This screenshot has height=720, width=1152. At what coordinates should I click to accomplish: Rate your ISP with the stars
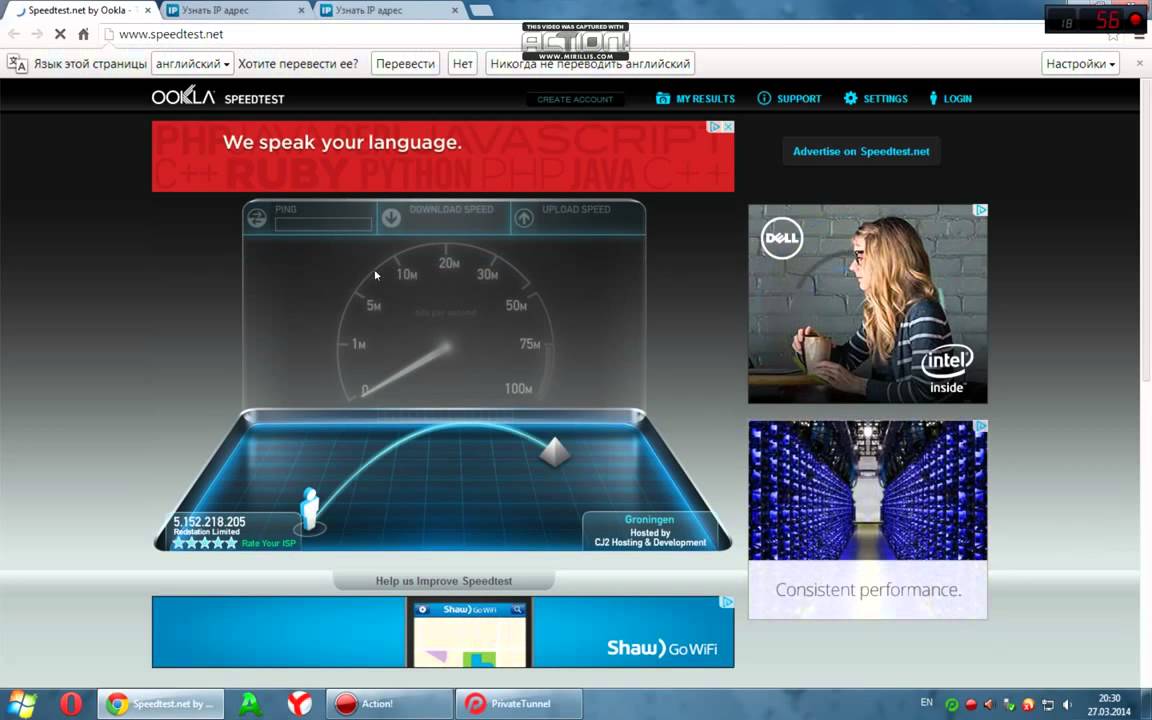coord(205,543)
